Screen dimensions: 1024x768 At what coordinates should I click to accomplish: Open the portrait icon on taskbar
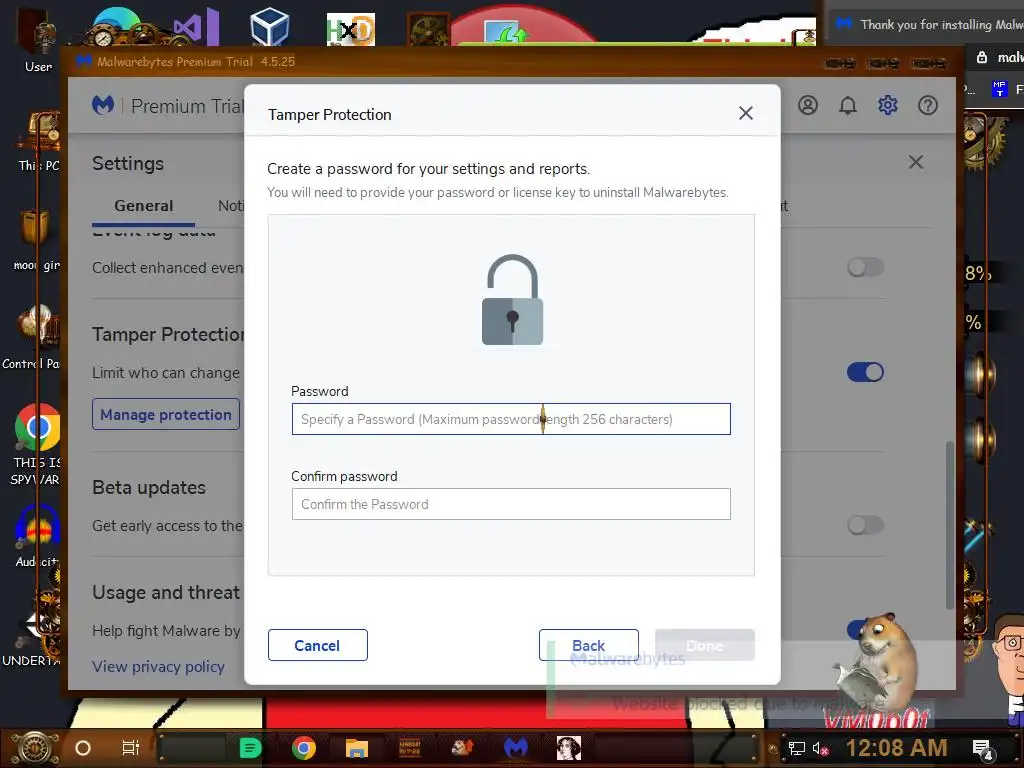coord(569,748)
